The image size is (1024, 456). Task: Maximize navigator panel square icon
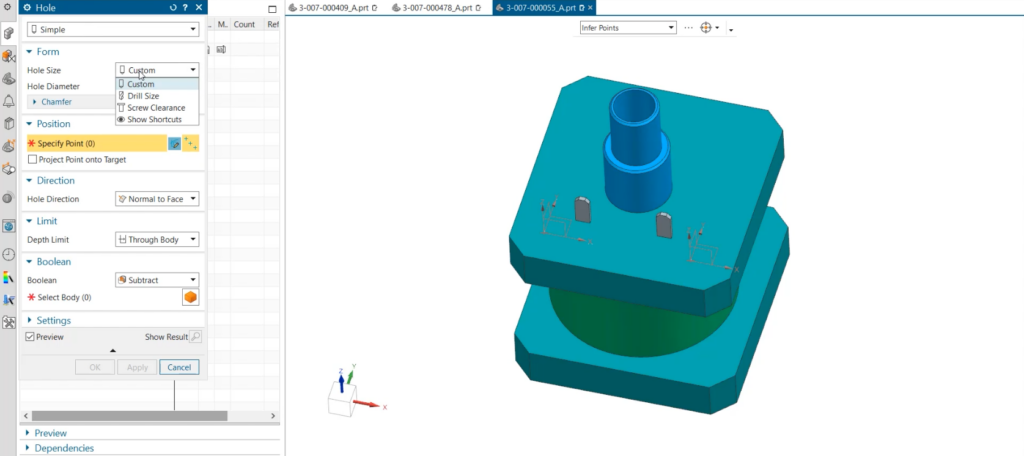pos(272,8)
